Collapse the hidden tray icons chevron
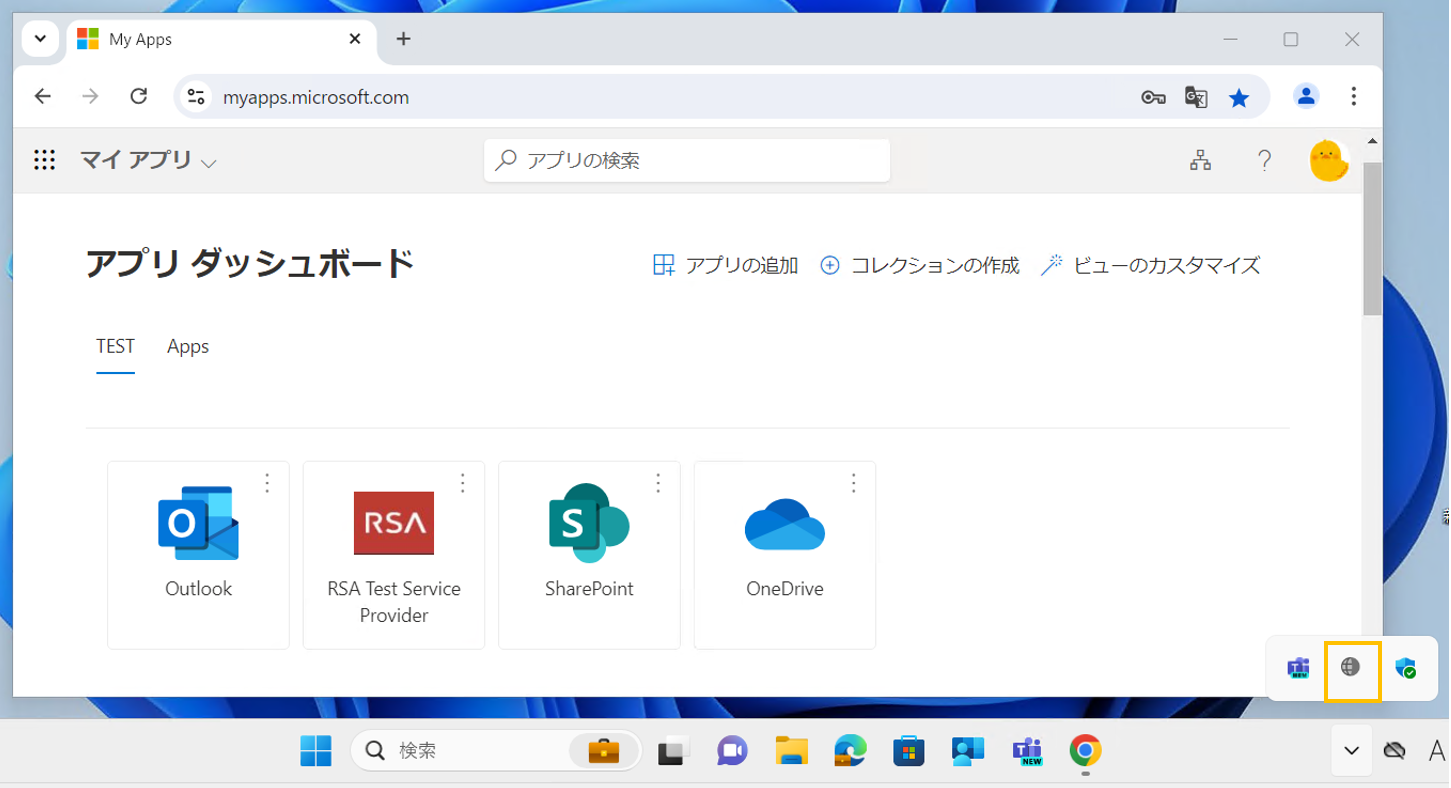 pyautogui.click(x=1352, y=751)
